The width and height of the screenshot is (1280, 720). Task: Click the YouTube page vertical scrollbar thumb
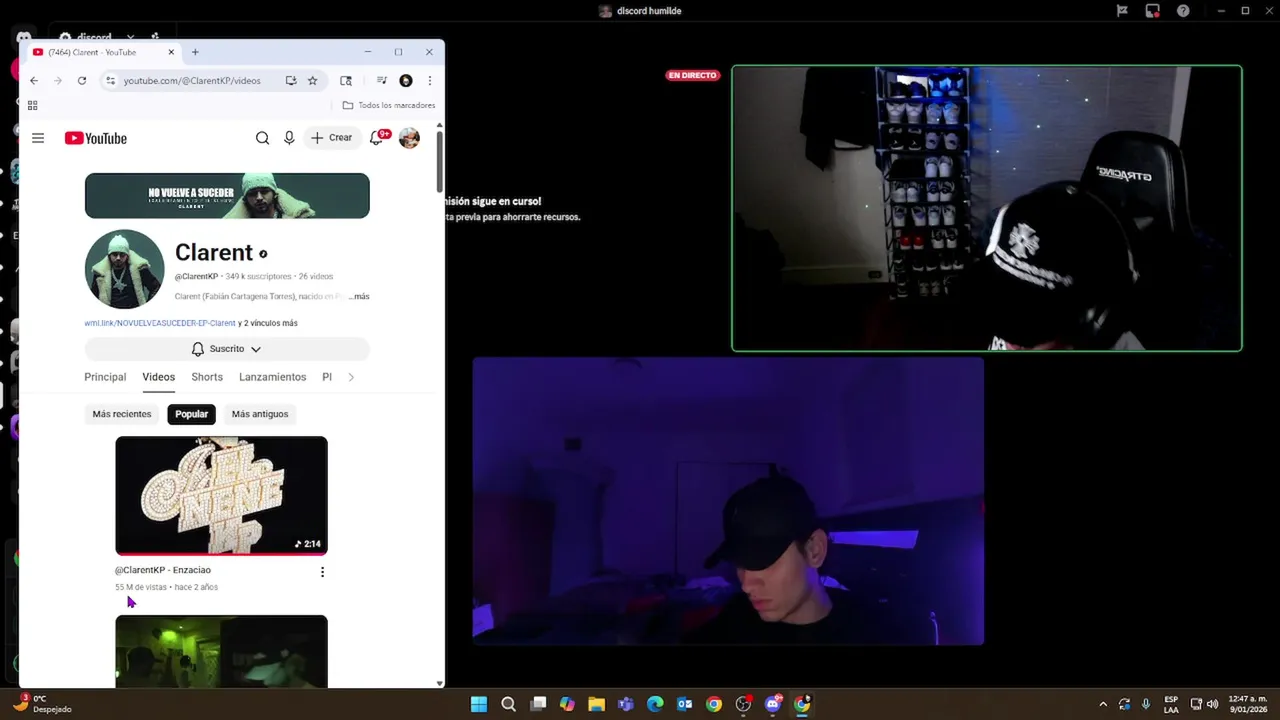(440, 162)
